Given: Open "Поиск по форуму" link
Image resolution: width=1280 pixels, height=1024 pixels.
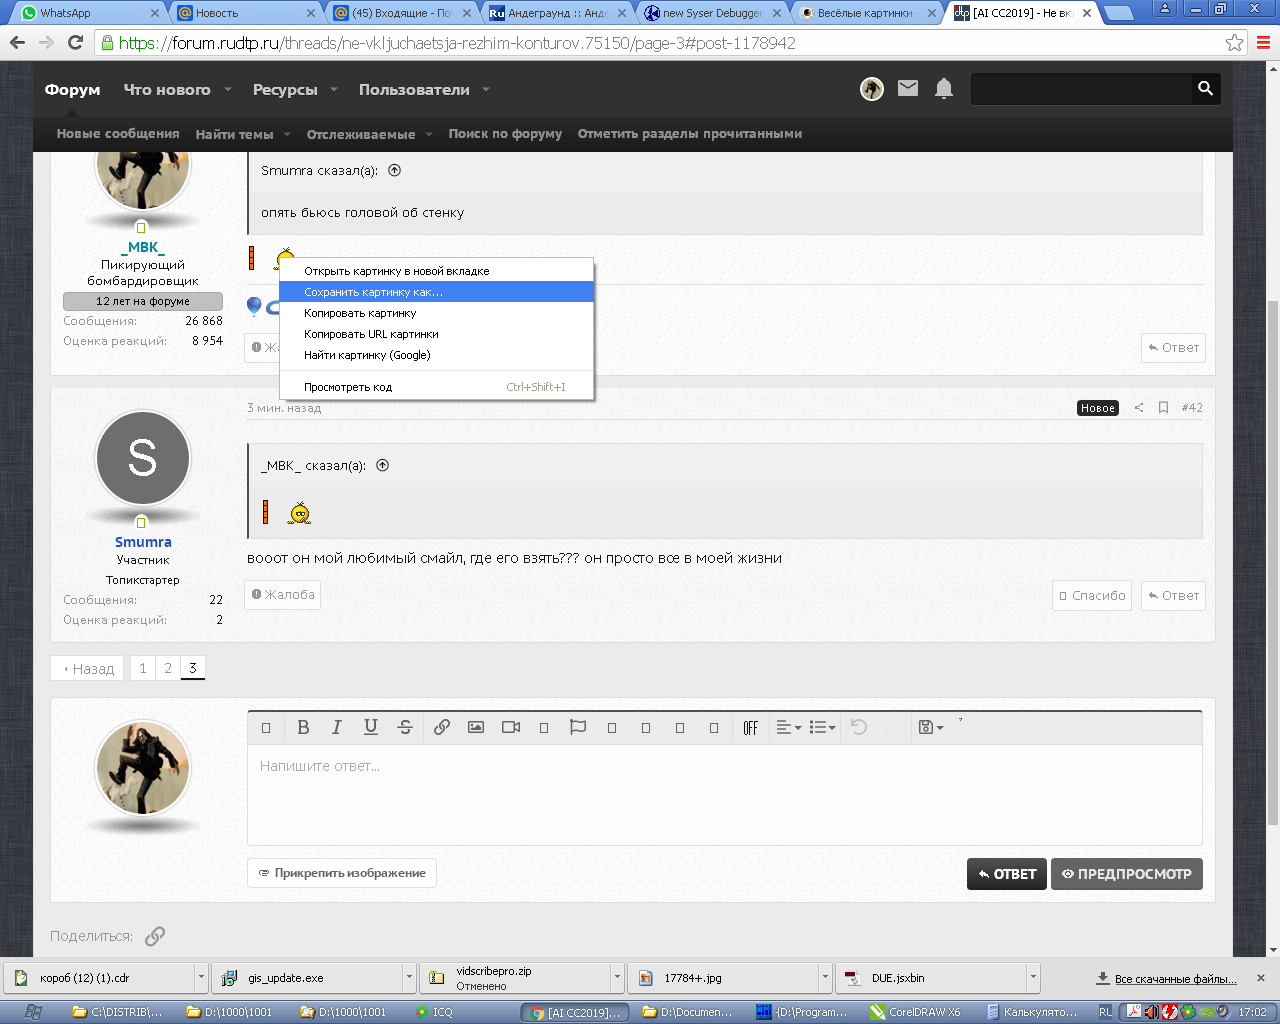Looking at the screenshot, I should click(505, 134).
